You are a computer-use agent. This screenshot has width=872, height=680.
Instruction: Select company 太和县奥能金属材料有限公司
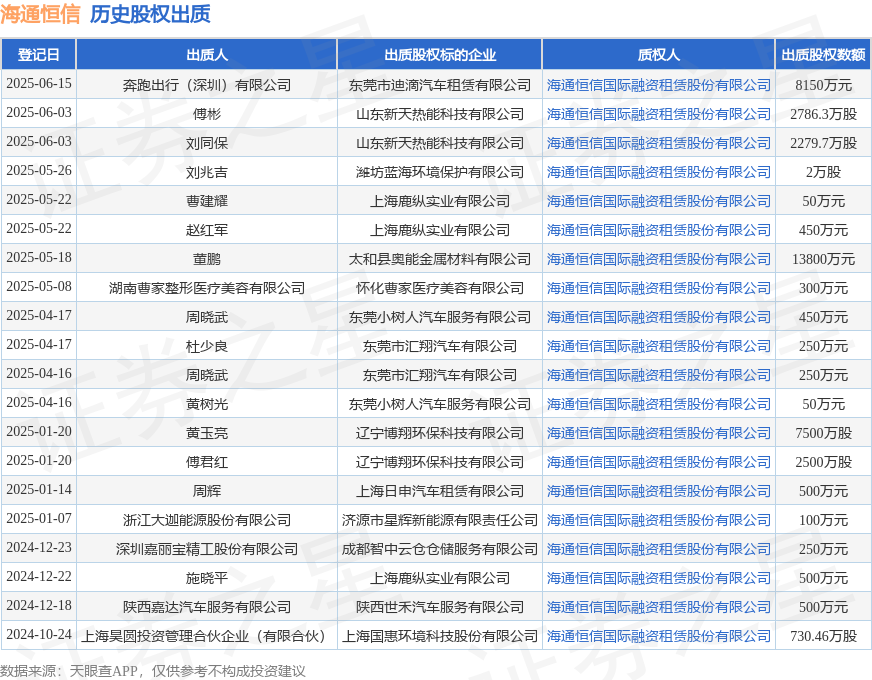pyautogui.click(x=439, y=259)
